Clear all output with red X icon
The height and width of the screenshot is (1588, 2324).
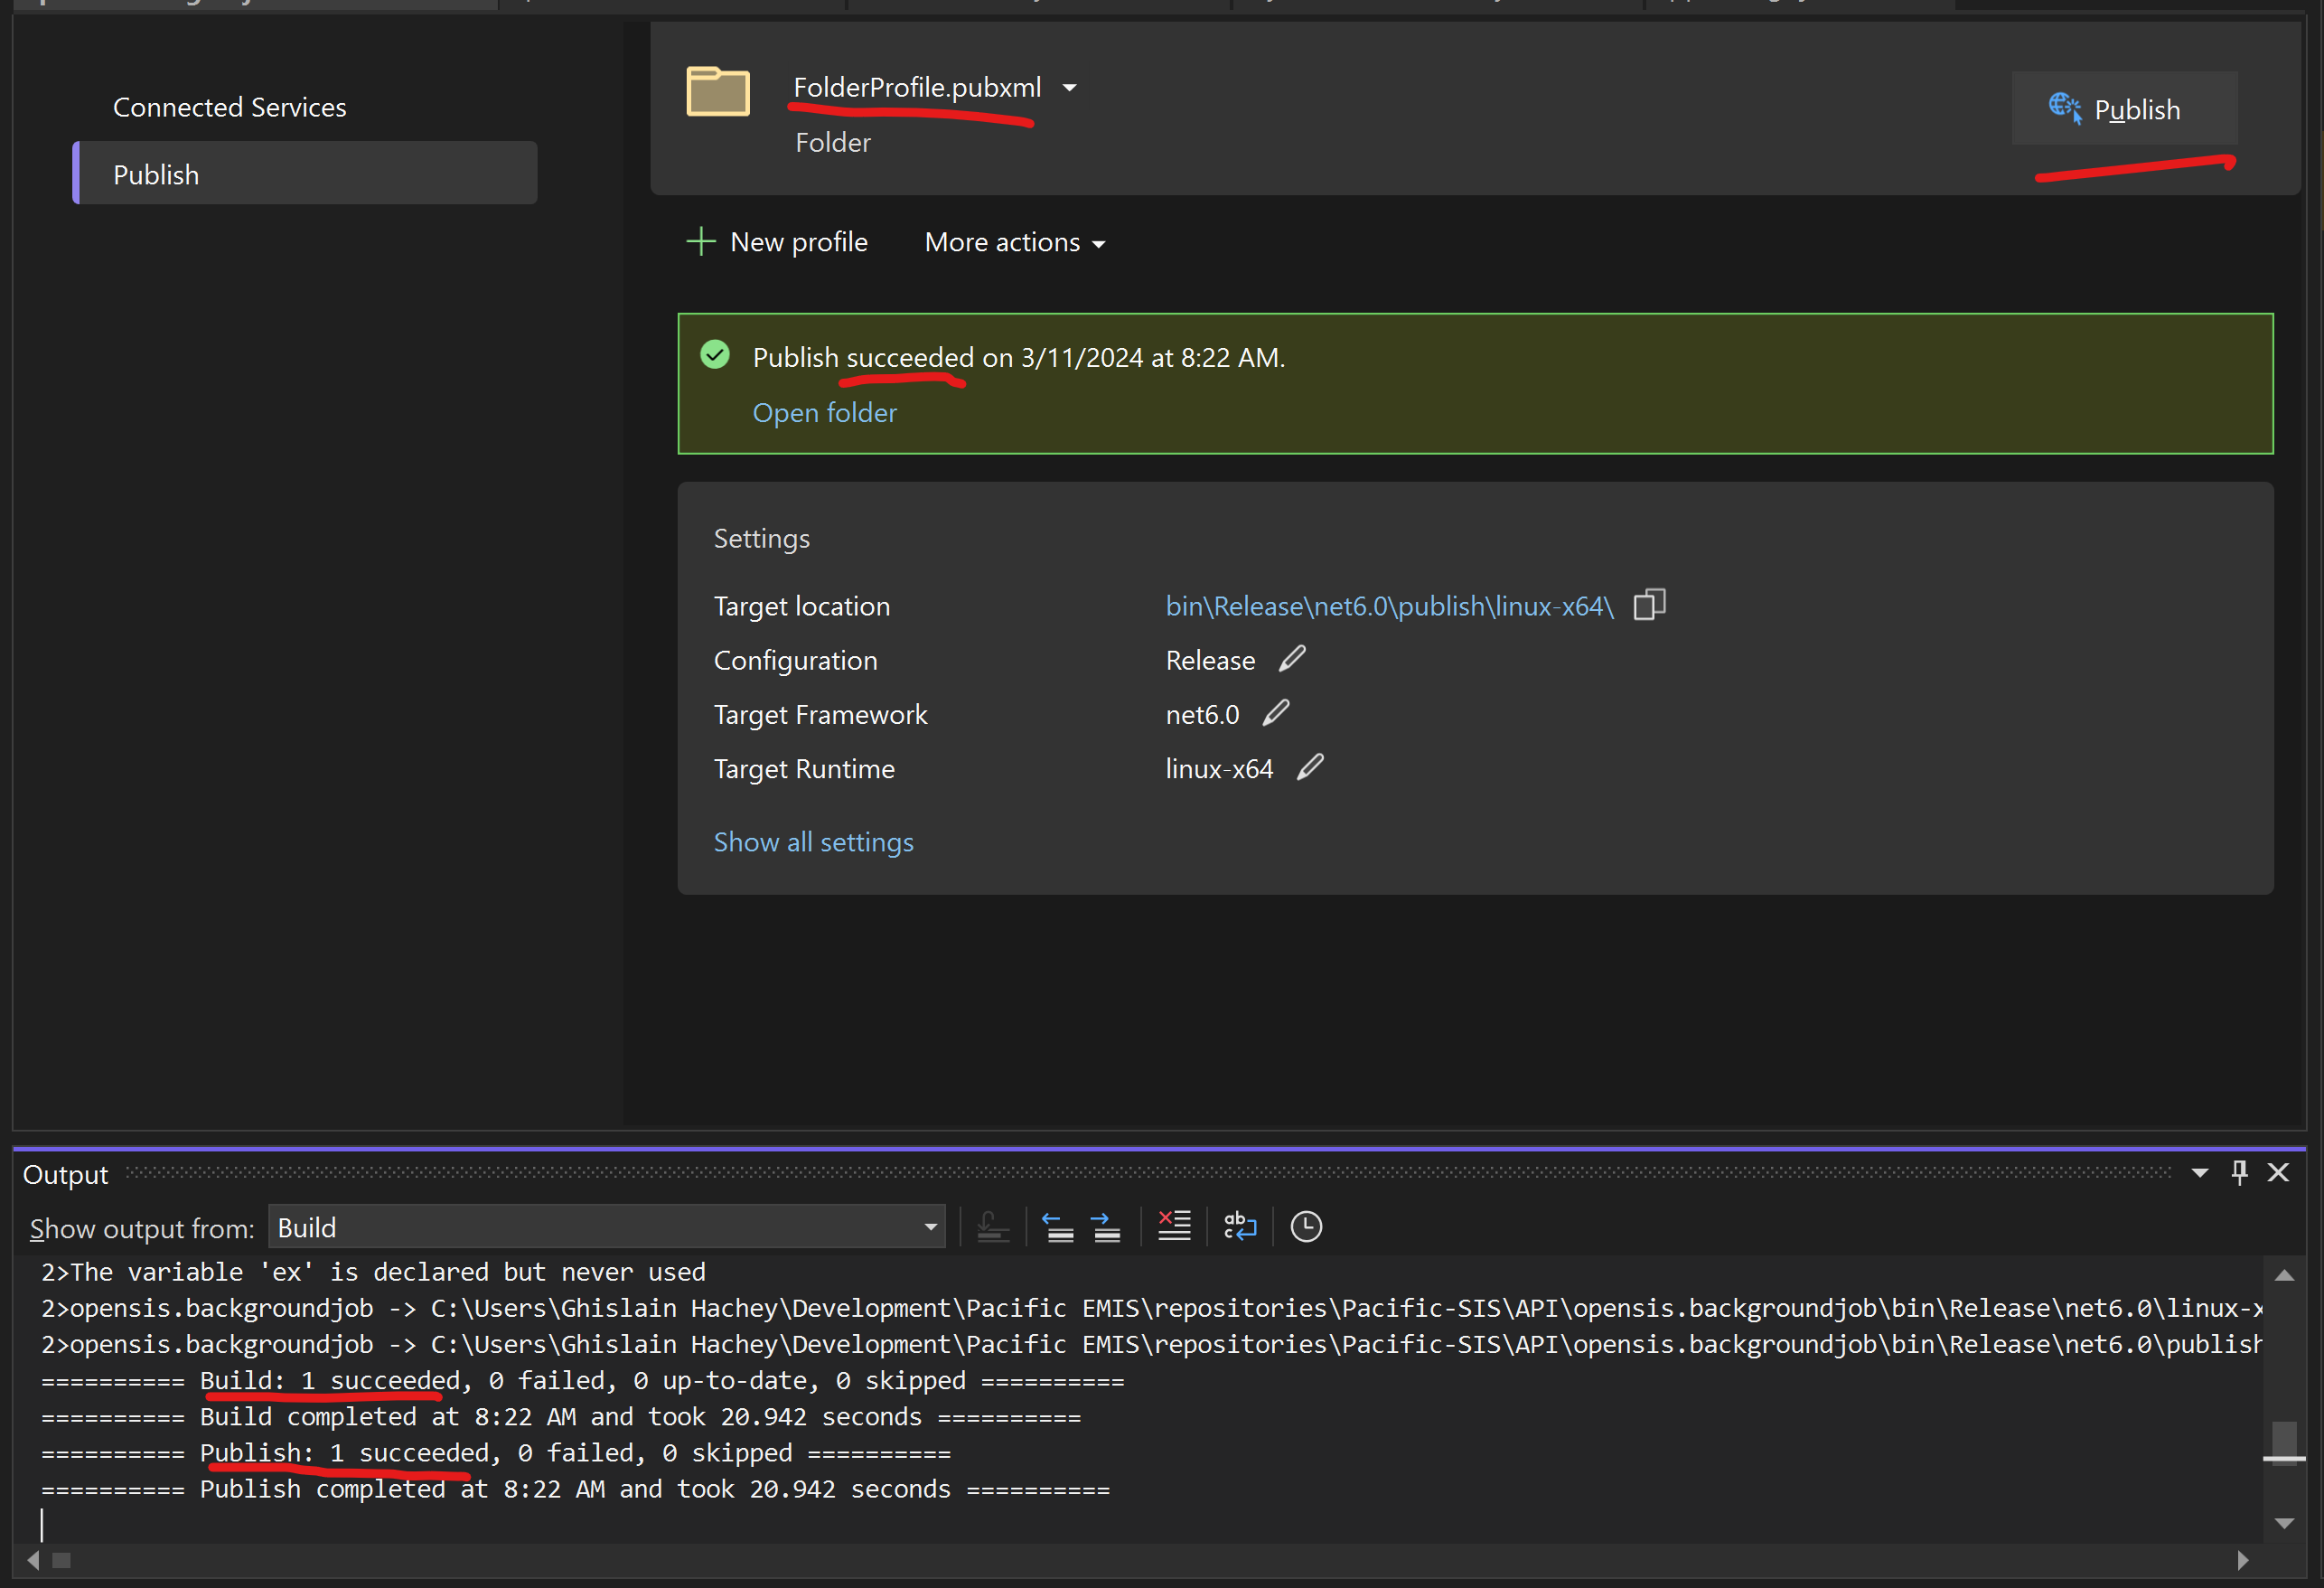(x=1173, y=1226)
